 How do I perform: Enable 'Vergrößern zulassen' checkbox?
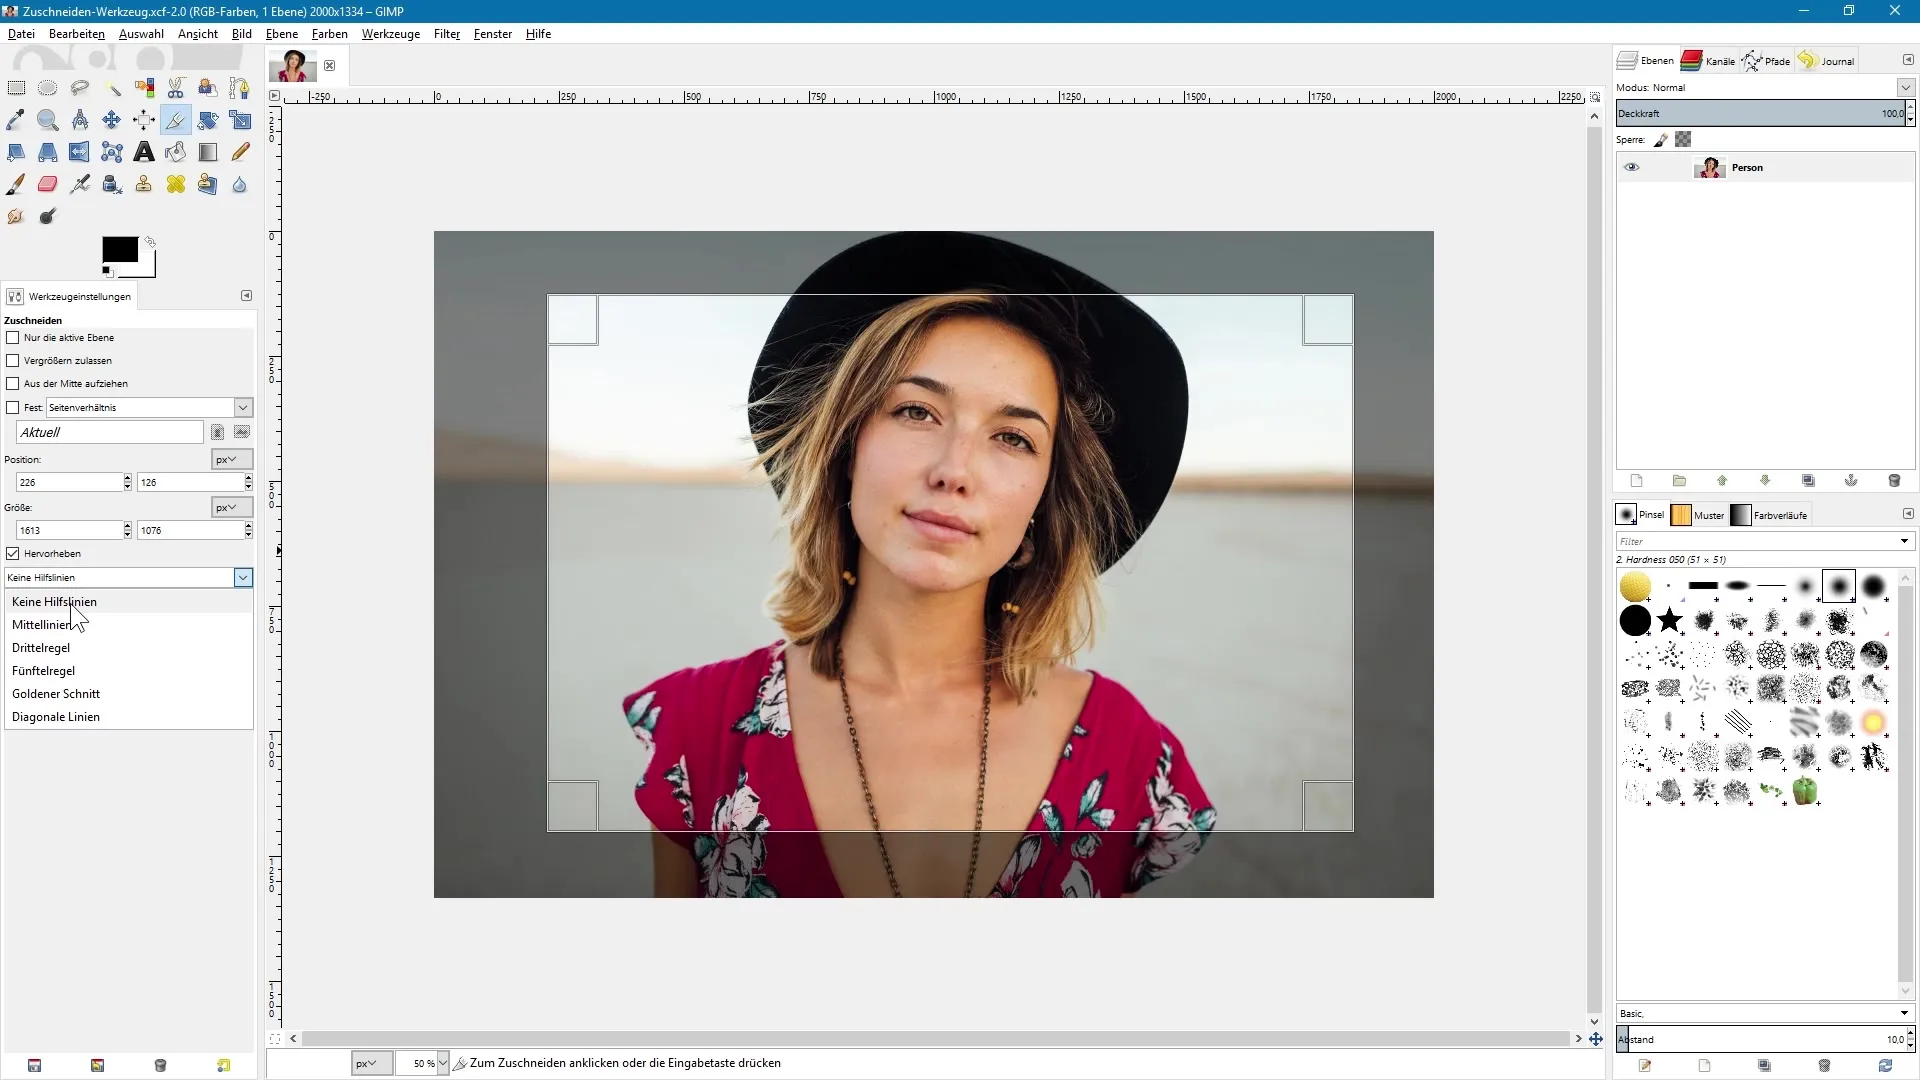click(13, 361)
